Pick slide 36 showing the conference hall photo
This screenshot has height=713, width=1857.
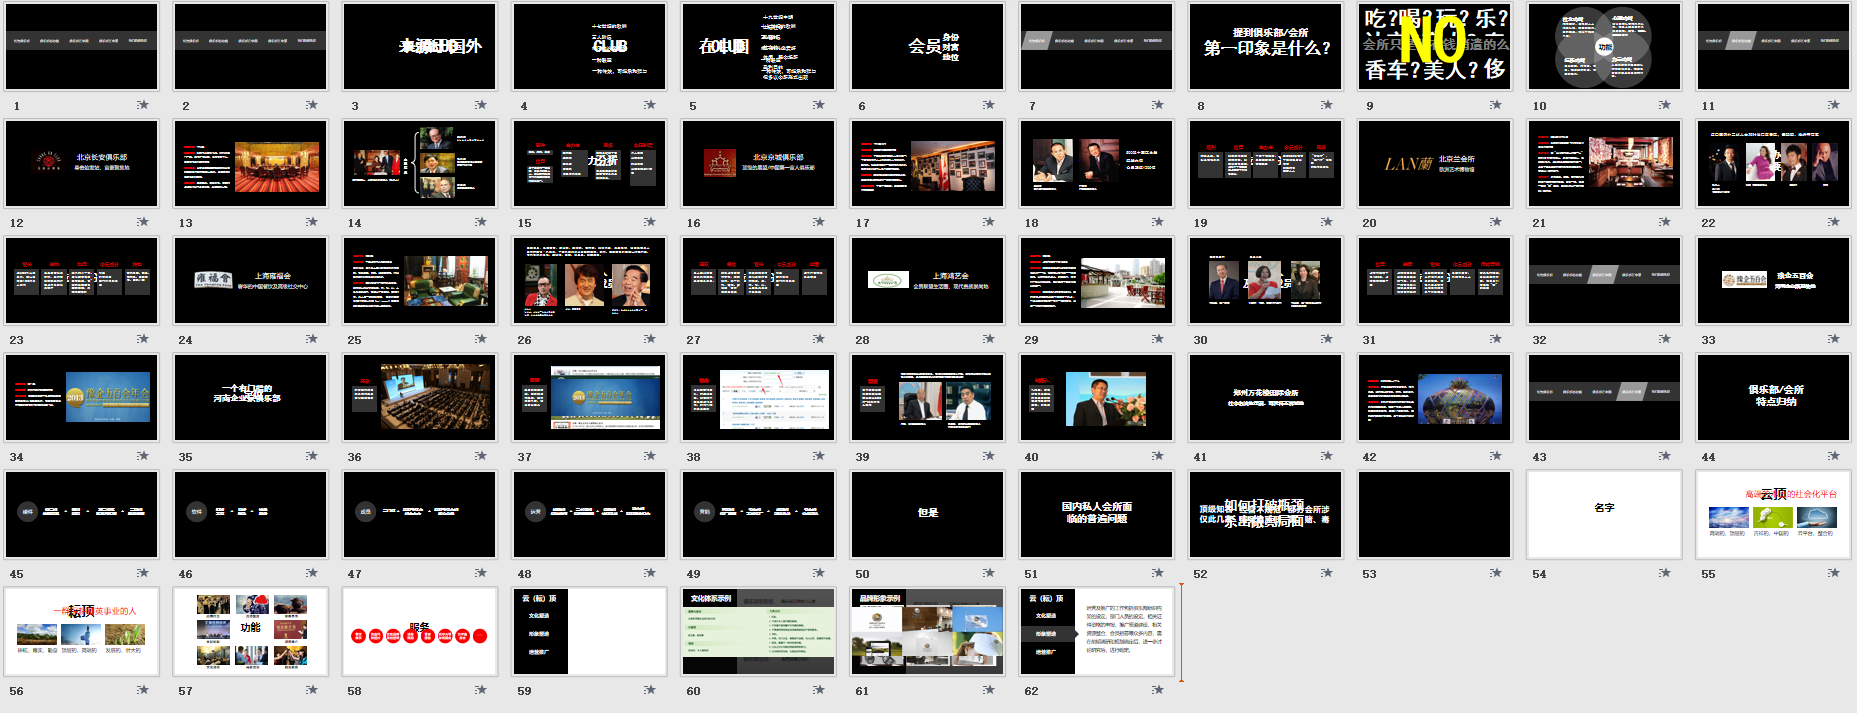click(x=419, y=397)
